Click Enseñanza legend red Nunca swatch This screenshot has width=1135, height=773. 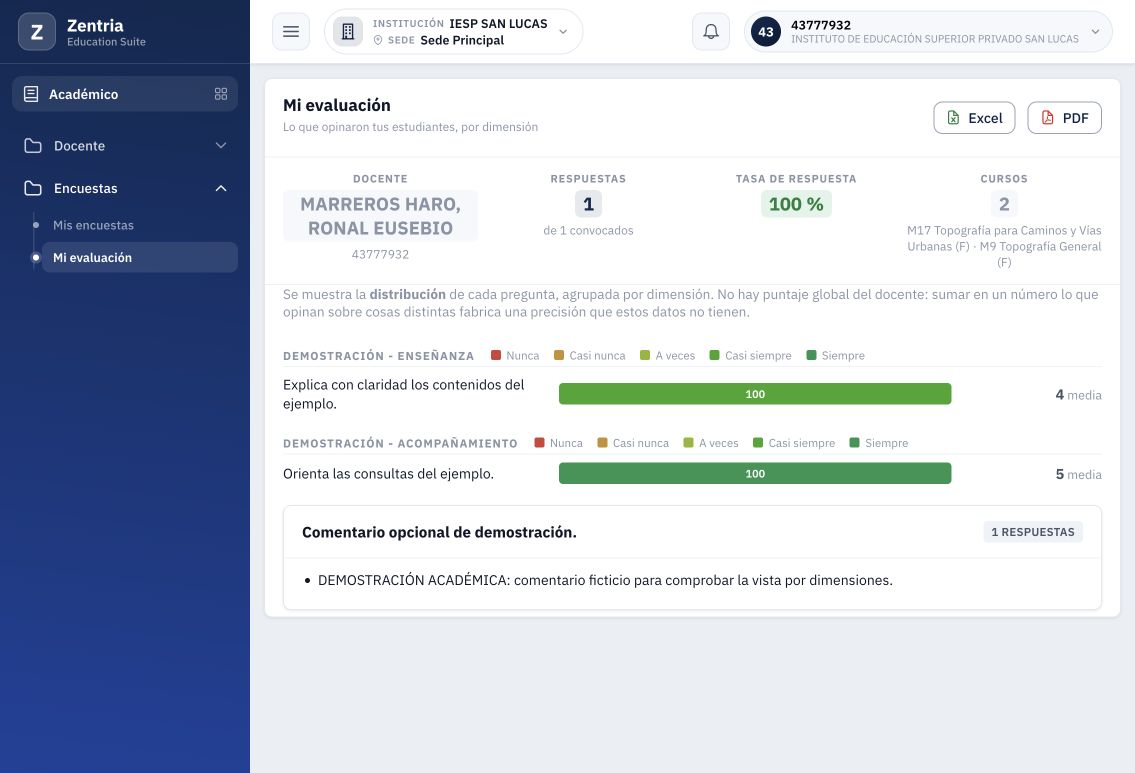point(496,355)
